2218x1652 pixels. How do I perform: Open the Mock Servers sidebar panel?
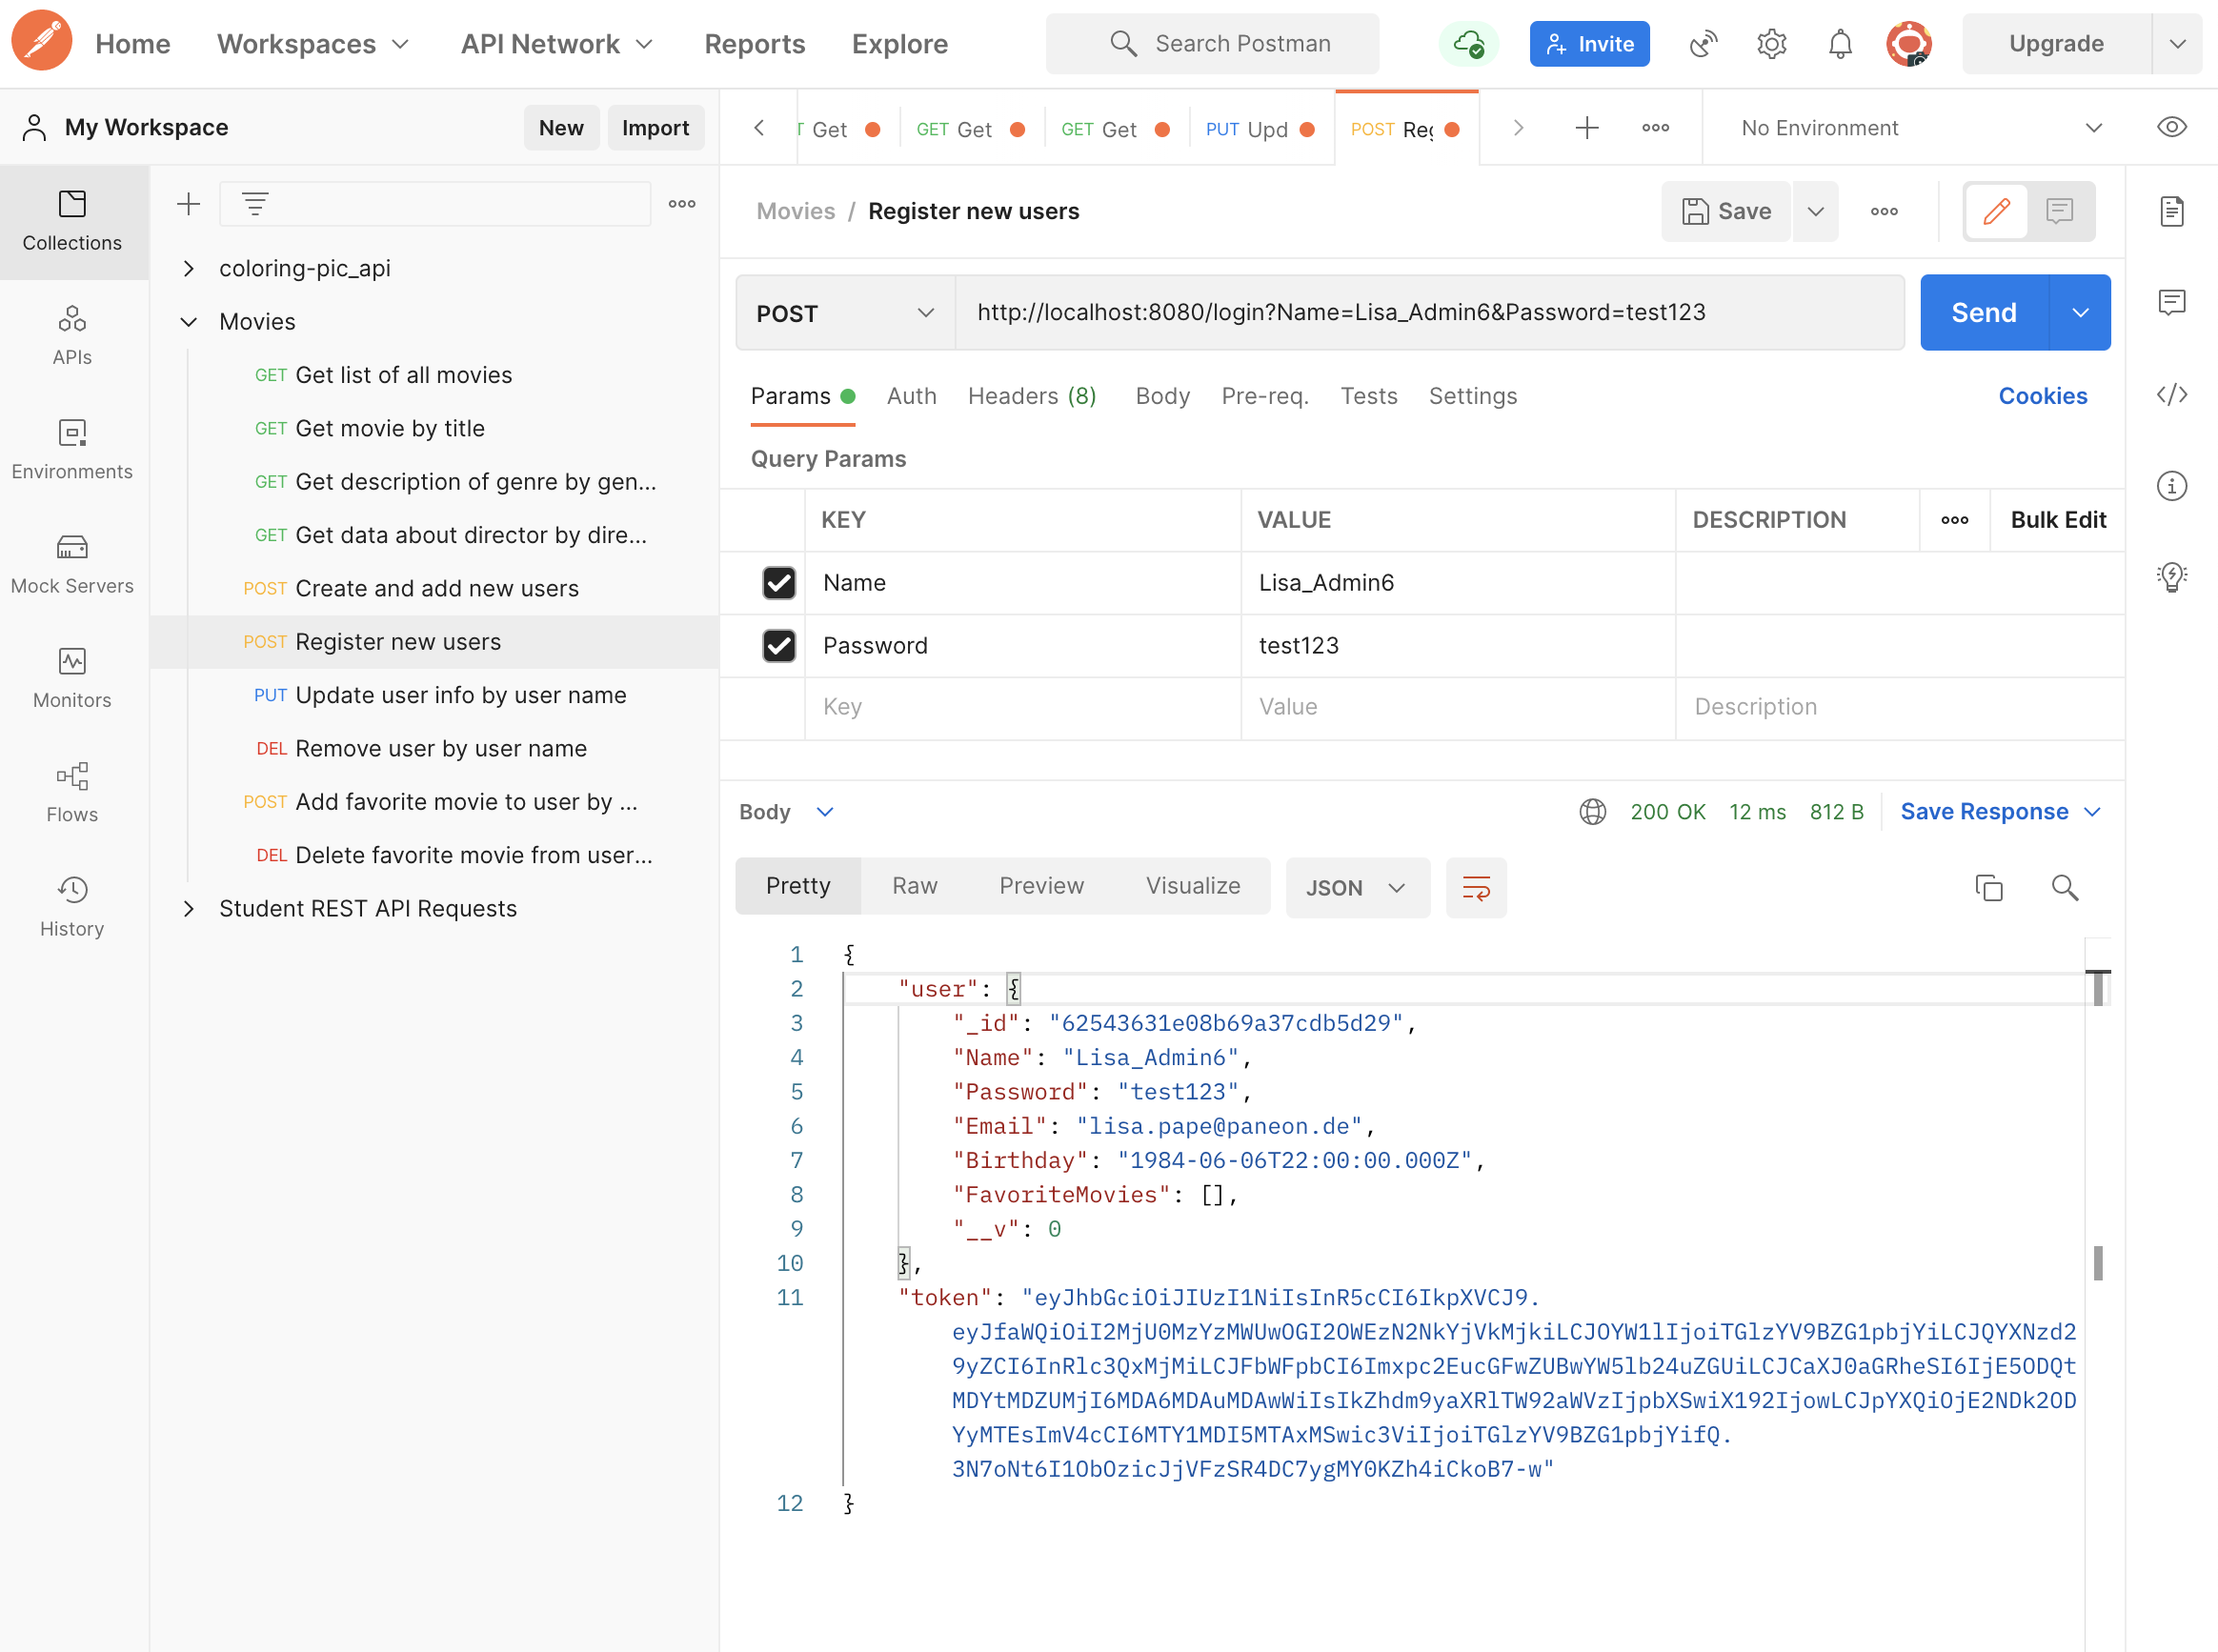[x=72, y=564]
